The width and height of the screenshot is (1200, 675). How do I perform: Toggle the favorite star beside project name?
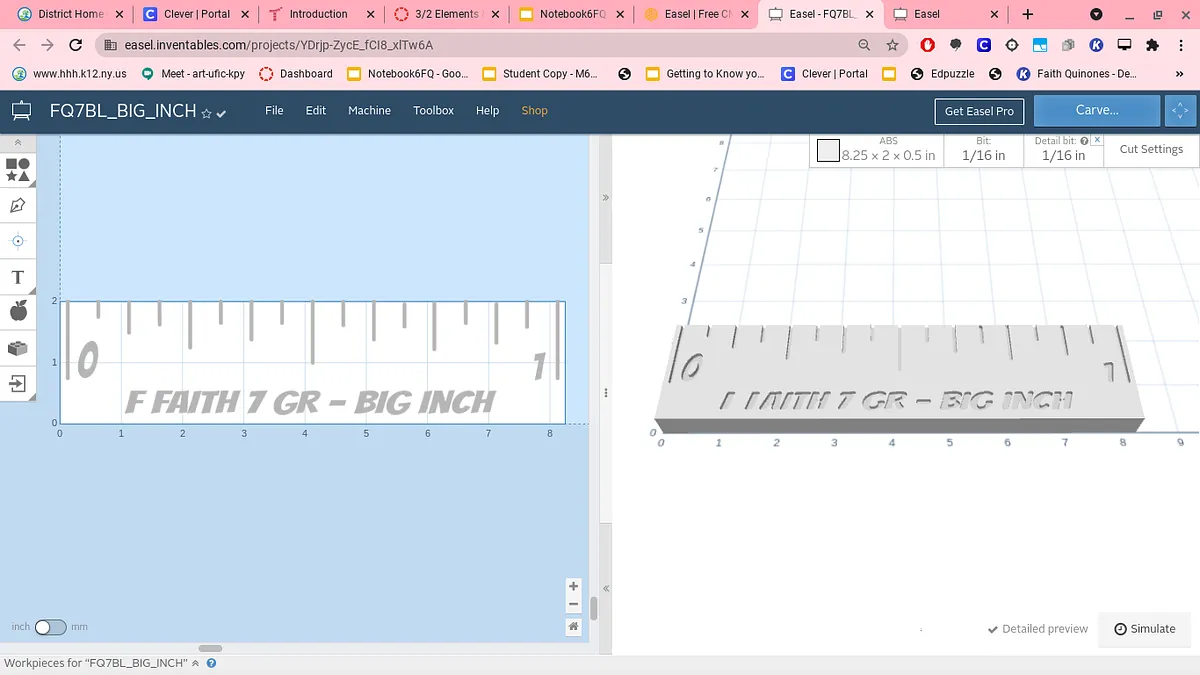206,113
